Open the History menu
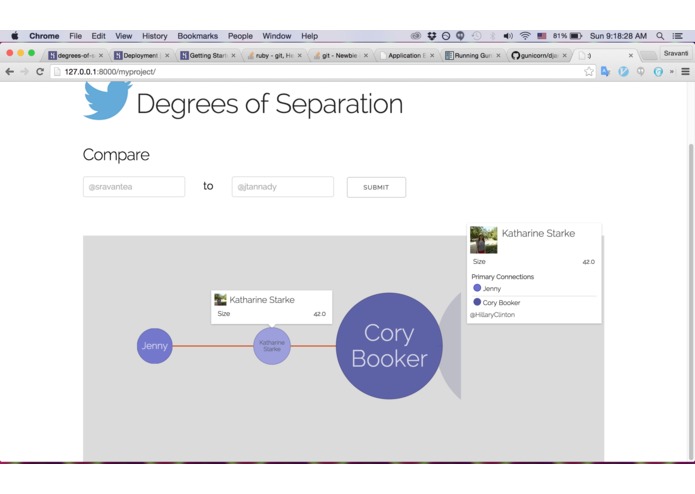The width and height of the screenshot is (695, 494). [155, 36]
